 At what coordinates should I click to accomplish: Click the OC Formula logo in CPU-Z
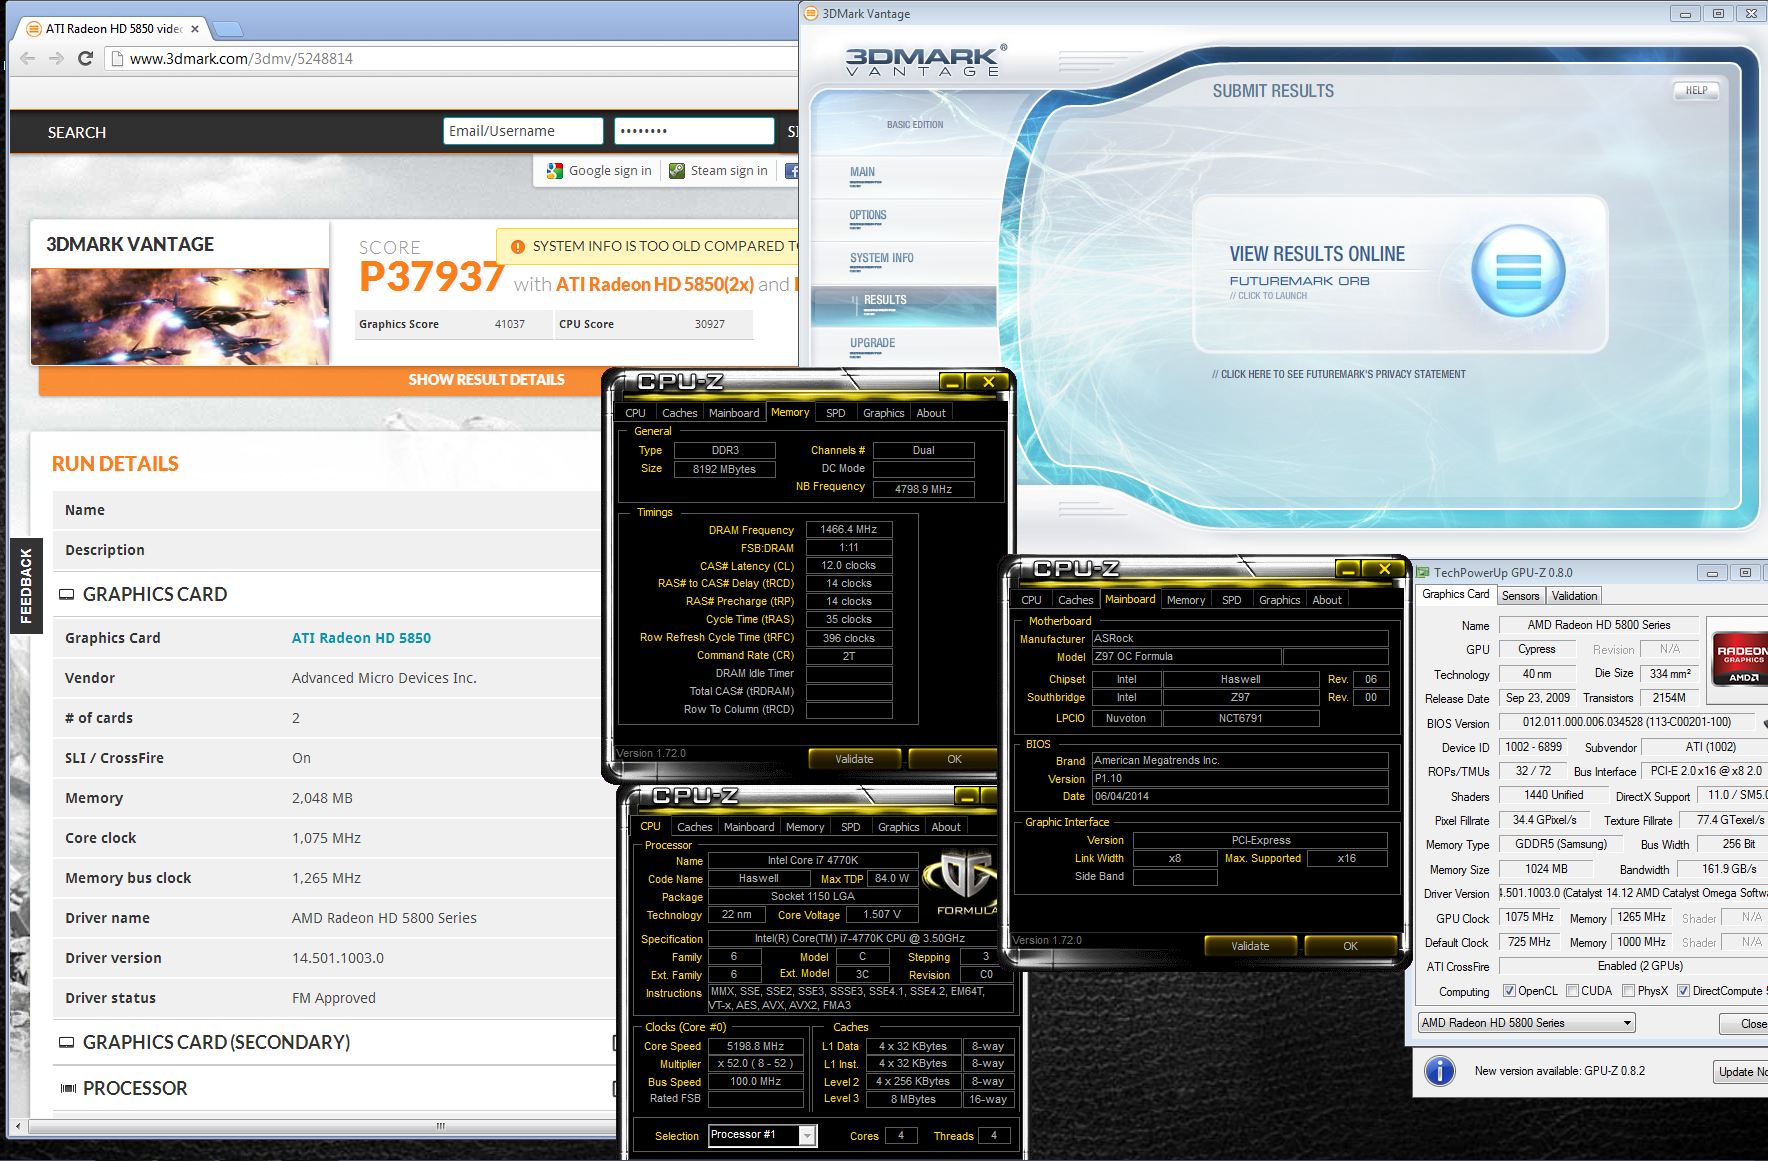959,884
